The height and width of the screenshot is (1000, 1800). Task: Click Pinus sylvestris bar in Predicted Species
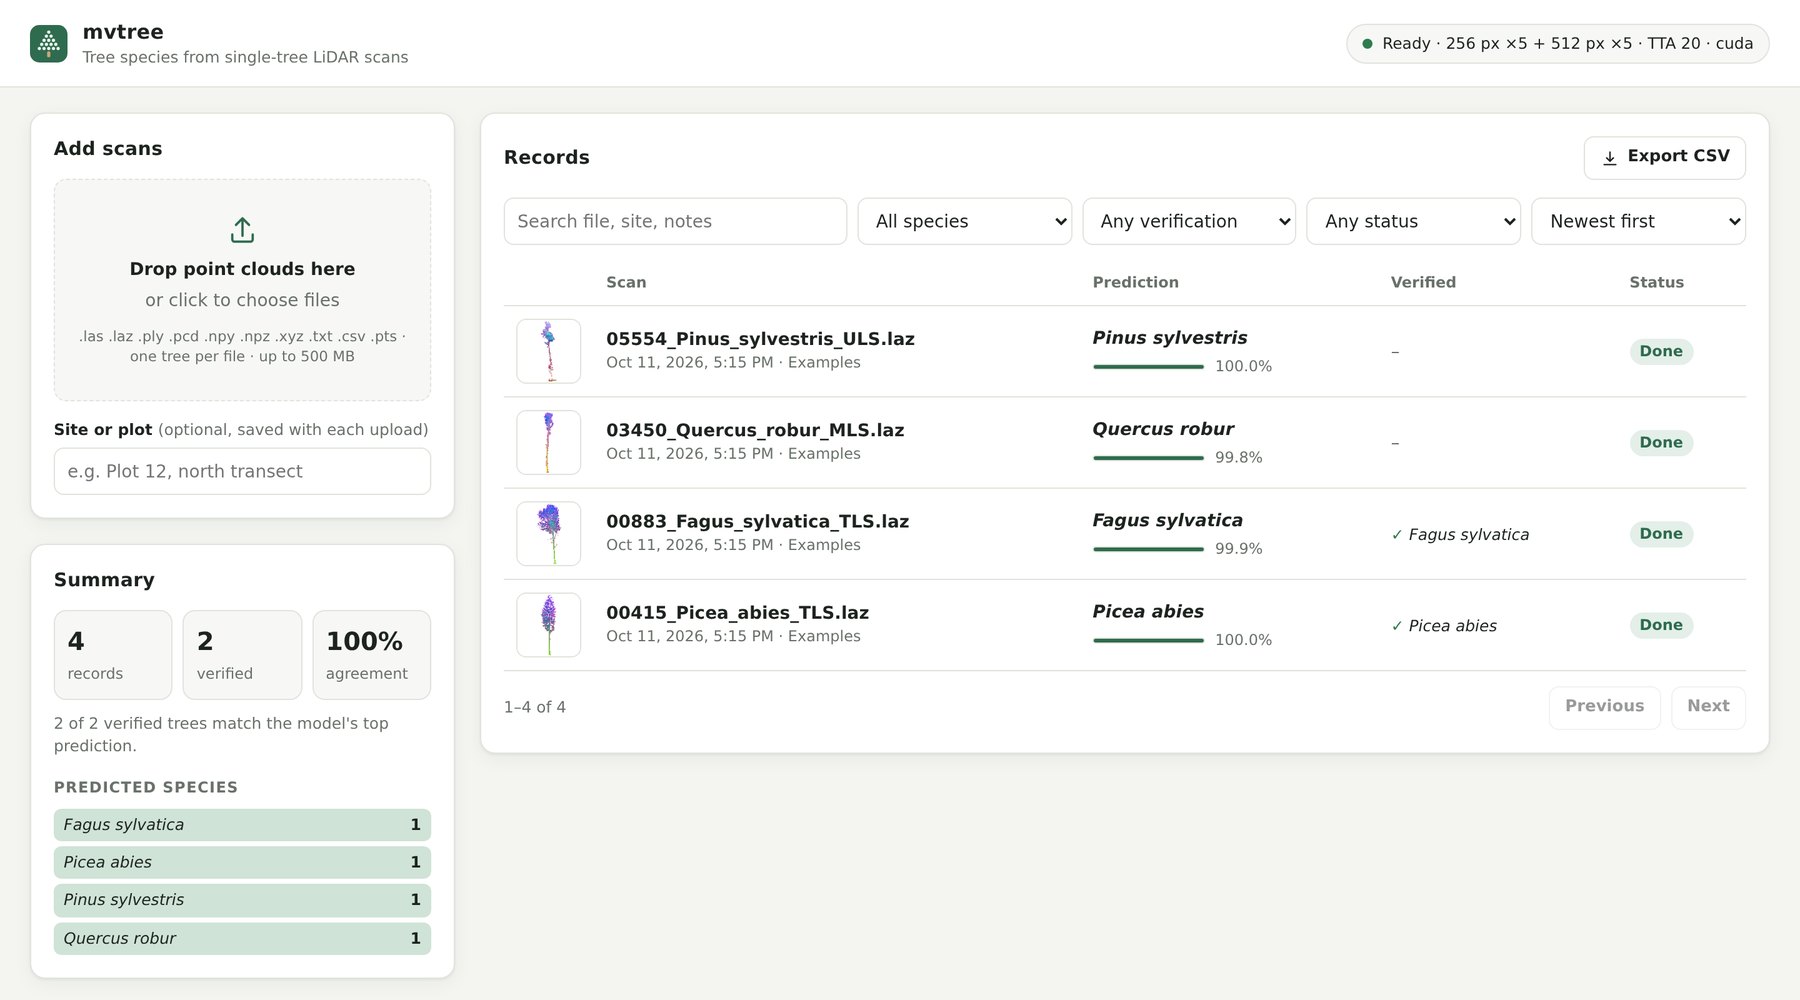[x=242, y=900]
